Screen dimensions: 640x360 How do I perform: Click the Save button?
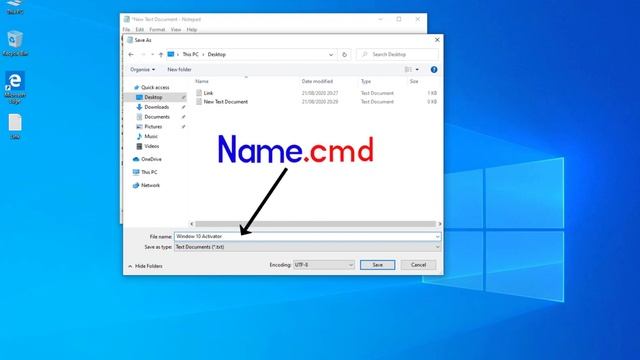tap(378, 265)
